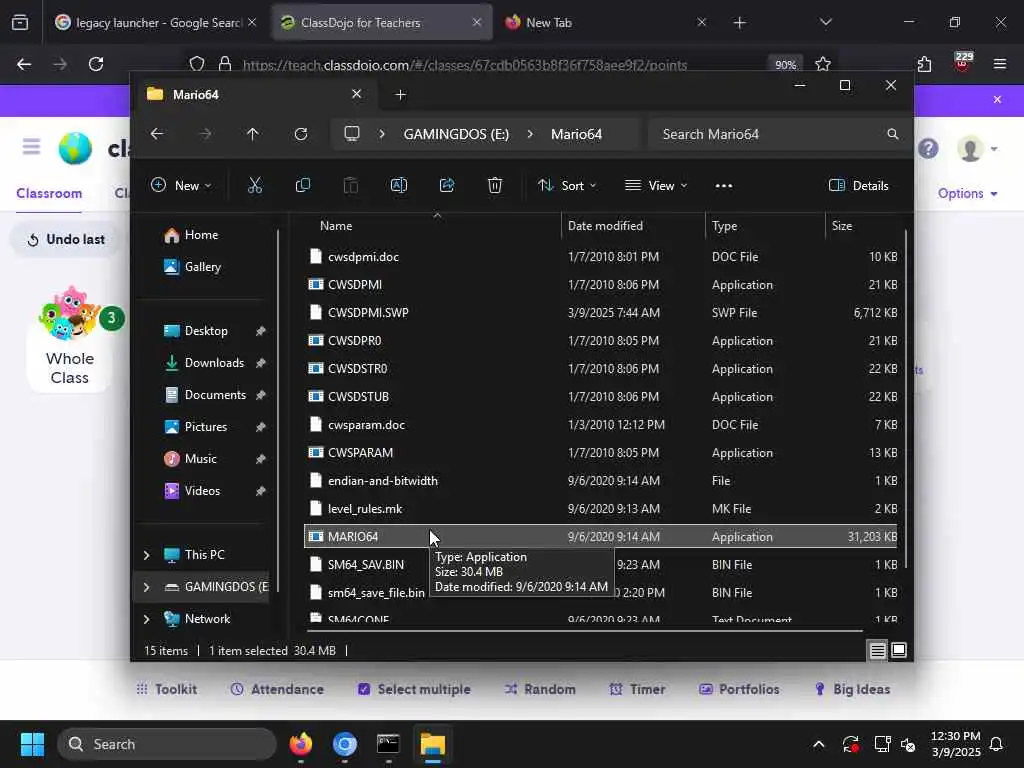Switch to large thumbnails view icon
1024x768 pixels.
tap(899, 650)
